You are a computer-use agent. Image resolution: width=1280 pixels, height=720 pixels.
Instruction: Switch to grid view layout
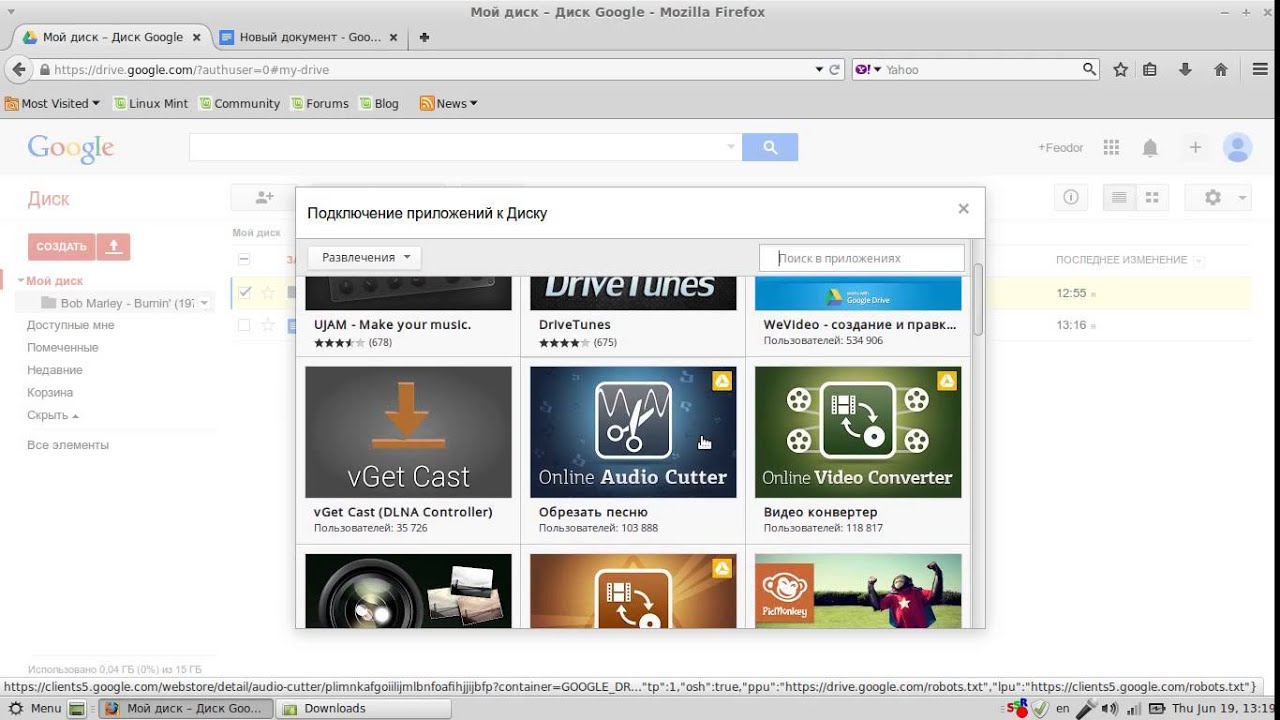click(1151, 197)
